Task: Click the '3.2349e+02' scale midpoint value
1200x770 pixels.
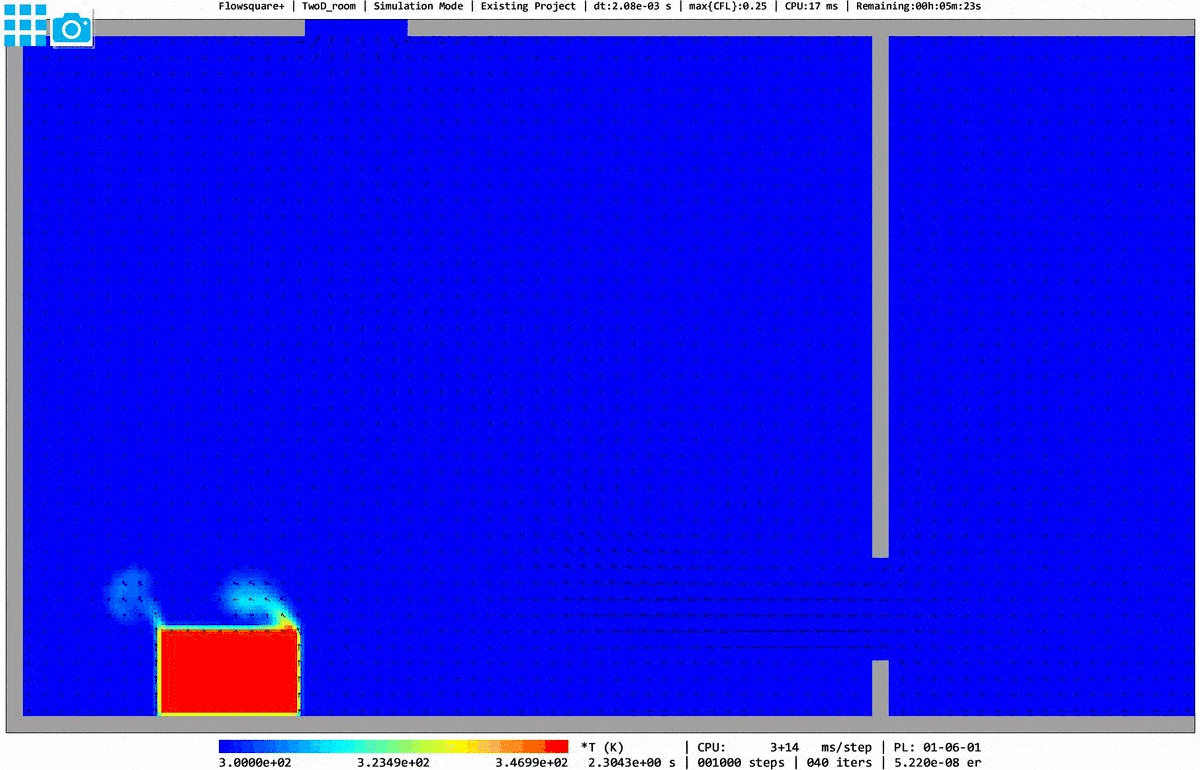Action: click(x=391, y=762)
